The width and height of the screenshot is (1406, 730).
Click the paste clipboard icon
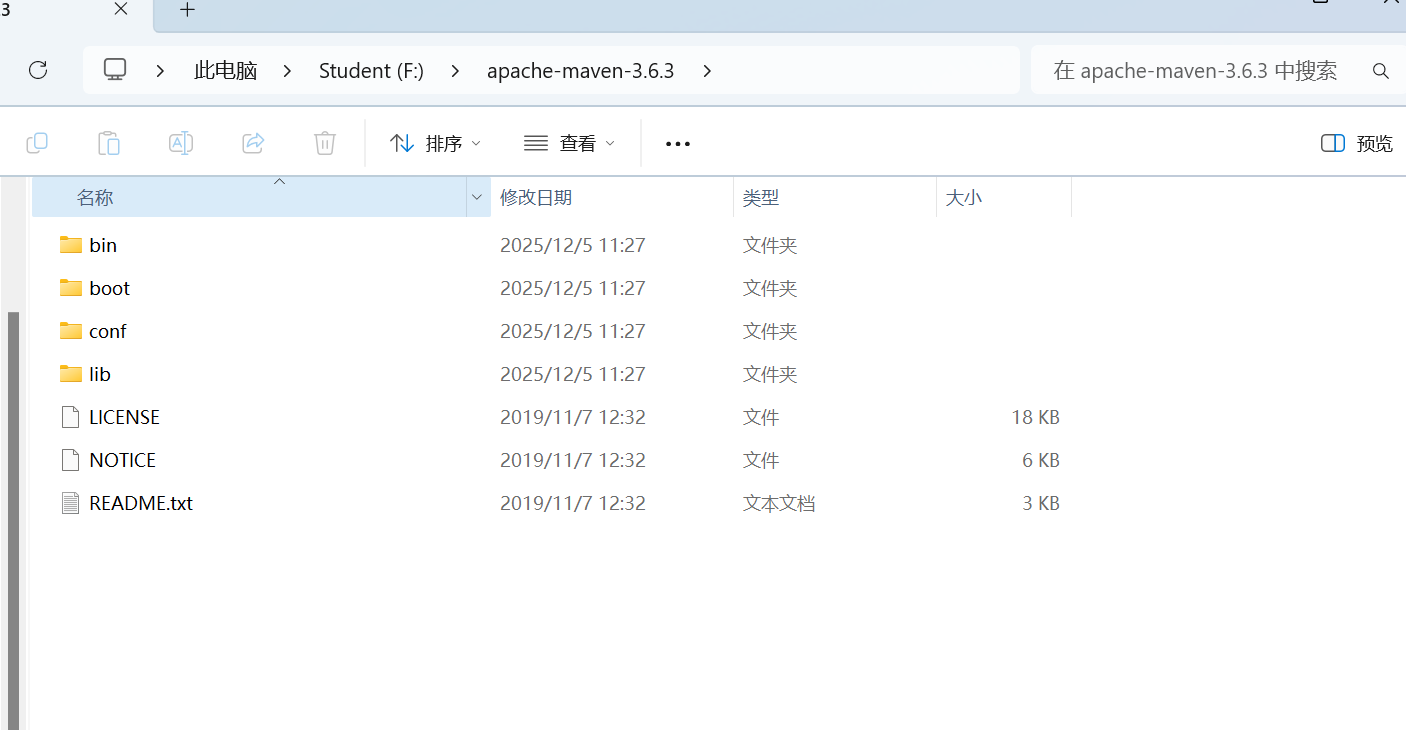pyautogui.click(x=109, y=143)
